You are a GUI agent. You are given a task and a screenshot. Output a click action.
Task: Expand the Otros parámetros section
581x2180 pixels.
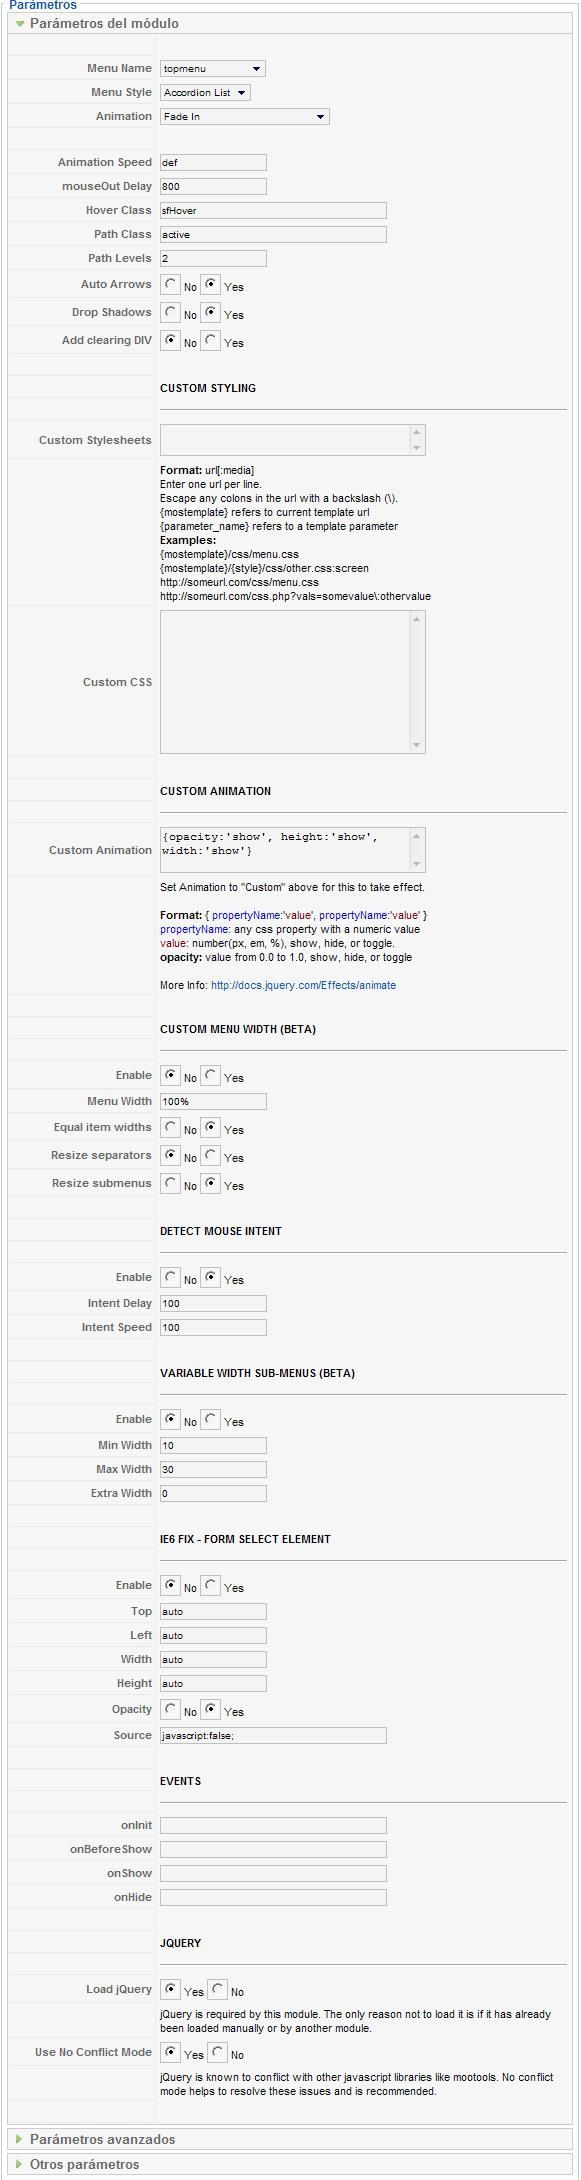point(84,2164)
